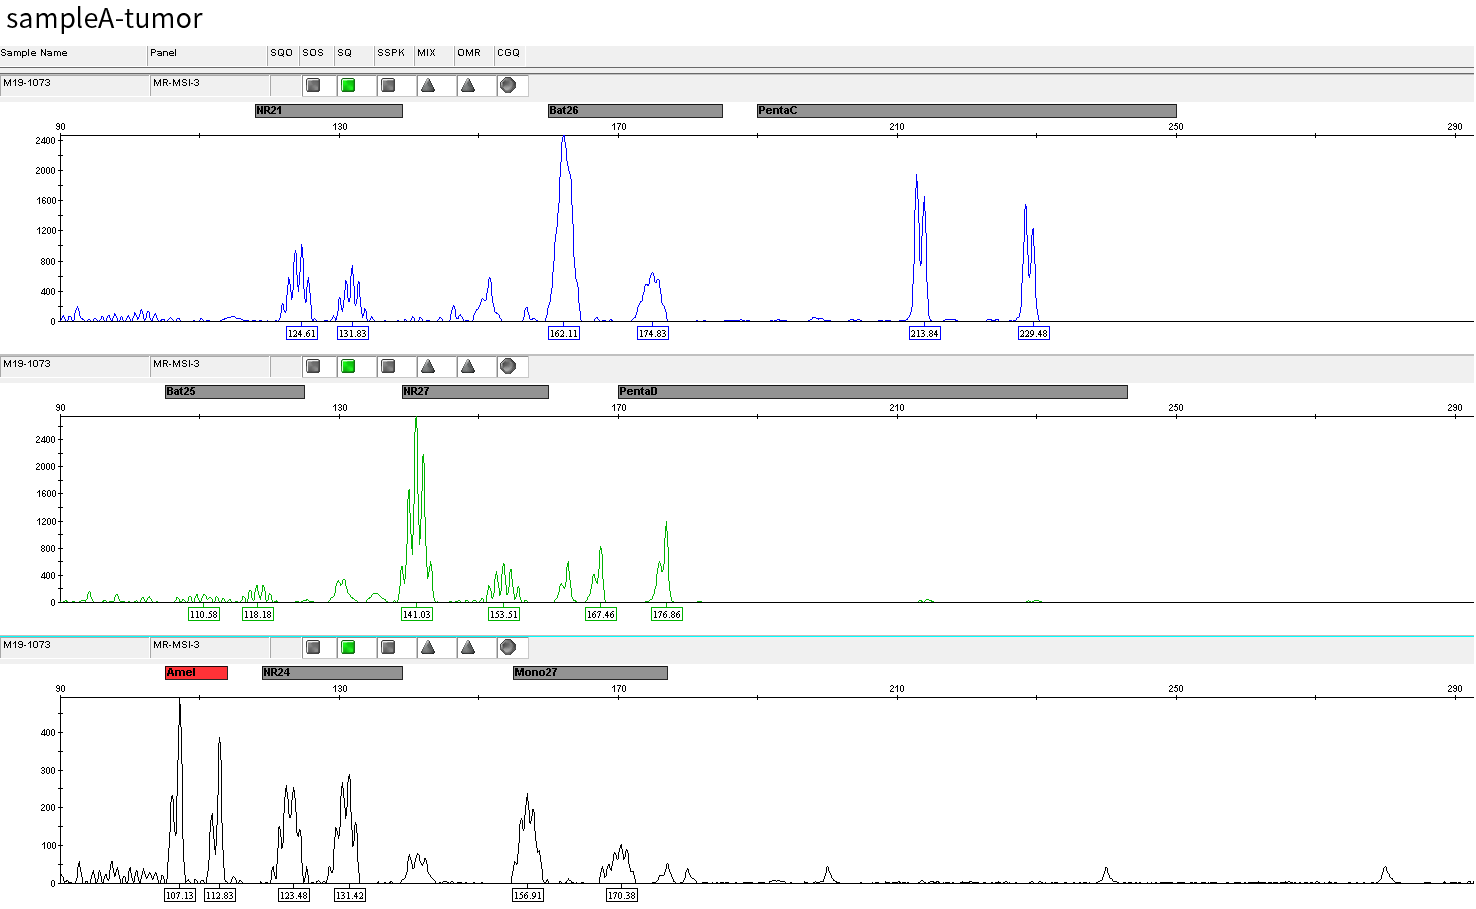Select the Bat25 marker range bar
This screenshot has width=1476, height=909.
(x=235, y=392)
